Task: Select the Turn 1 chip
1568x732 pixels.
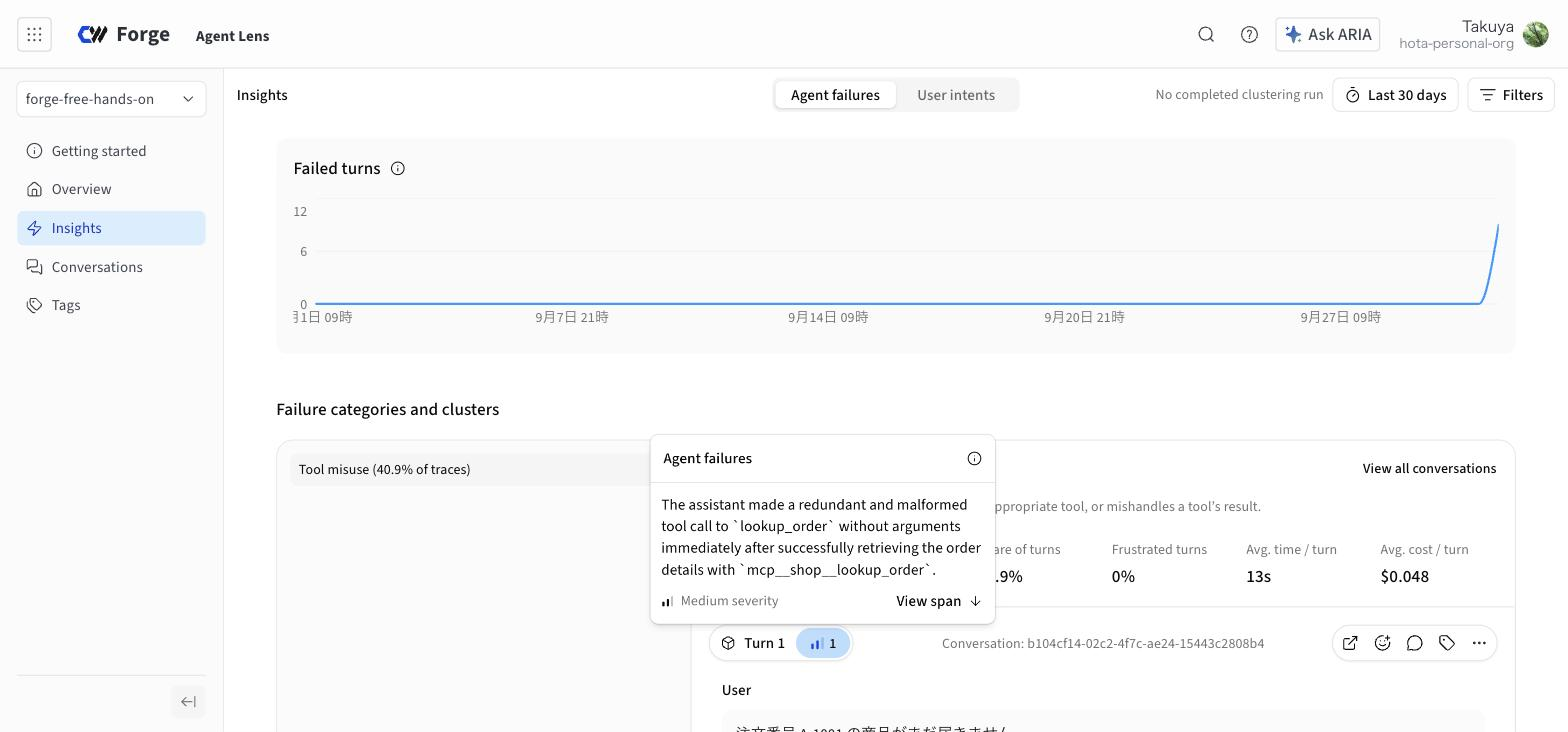Action: coord(753,643)
